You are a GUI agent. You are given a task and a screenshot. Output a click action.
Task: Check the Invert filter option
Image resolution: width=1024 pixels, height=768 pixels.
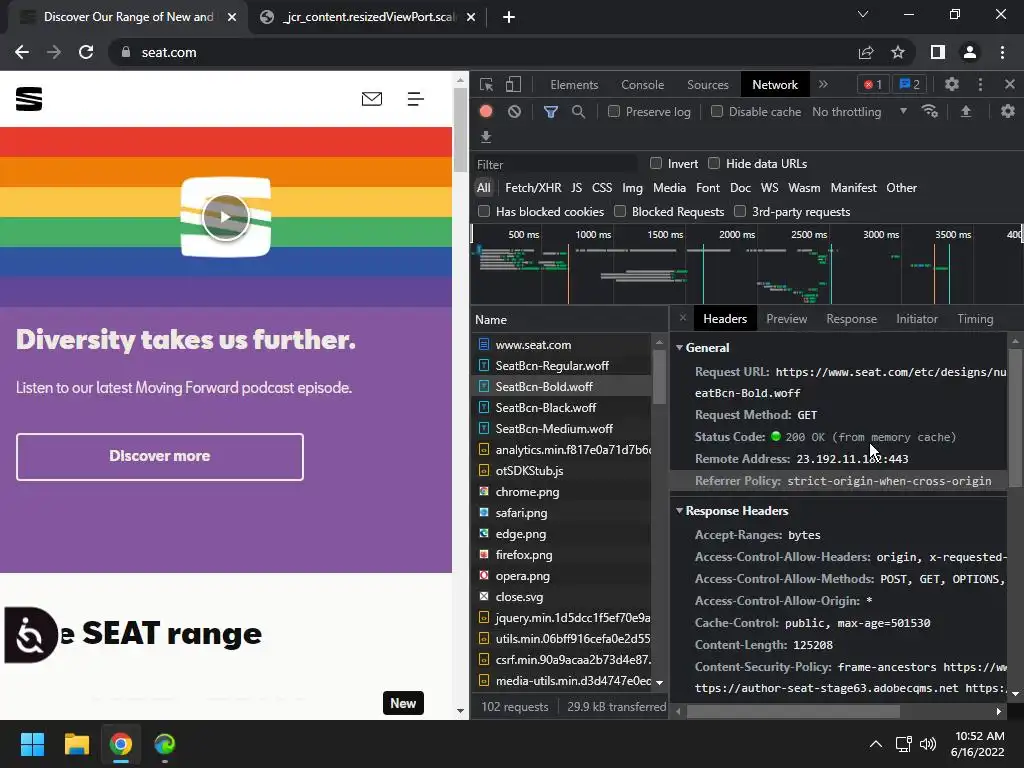656,163
